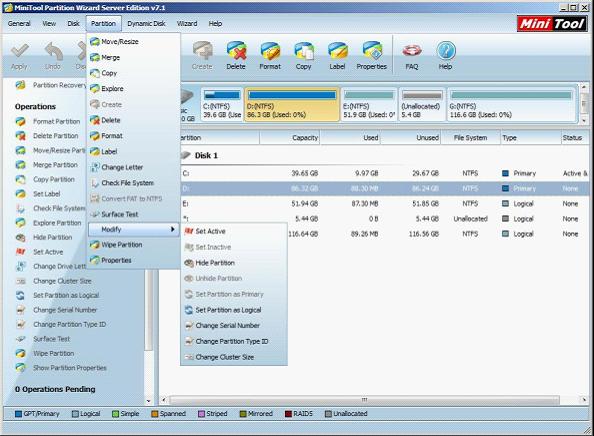The image size is (594, 436).
Task: Select the C: partition row in list
Action: click(385, 173)
